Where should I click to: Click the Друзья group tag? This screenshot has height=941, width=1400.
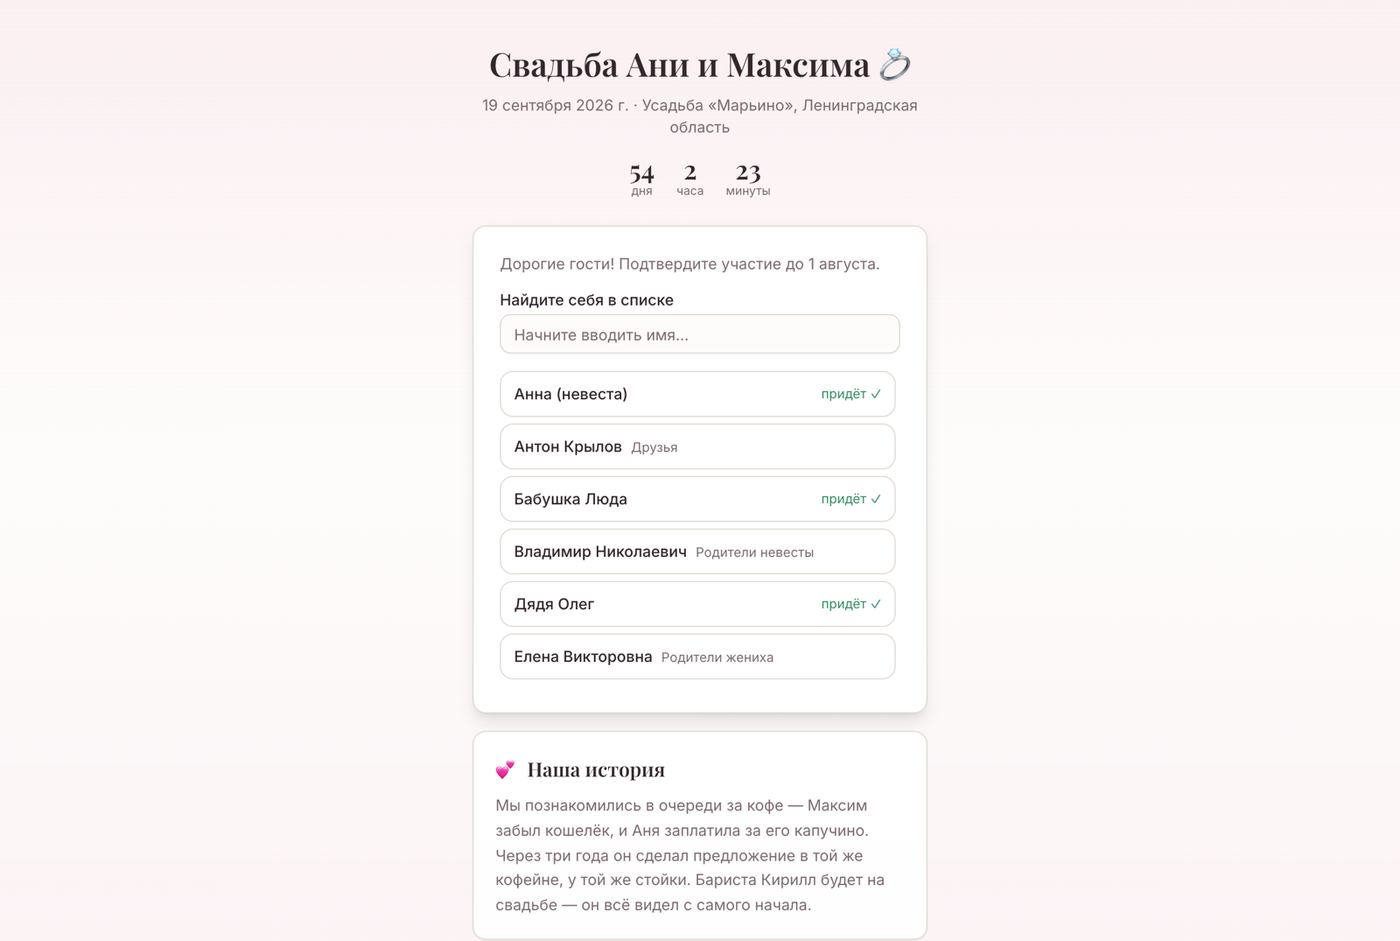tap(654, 448)
